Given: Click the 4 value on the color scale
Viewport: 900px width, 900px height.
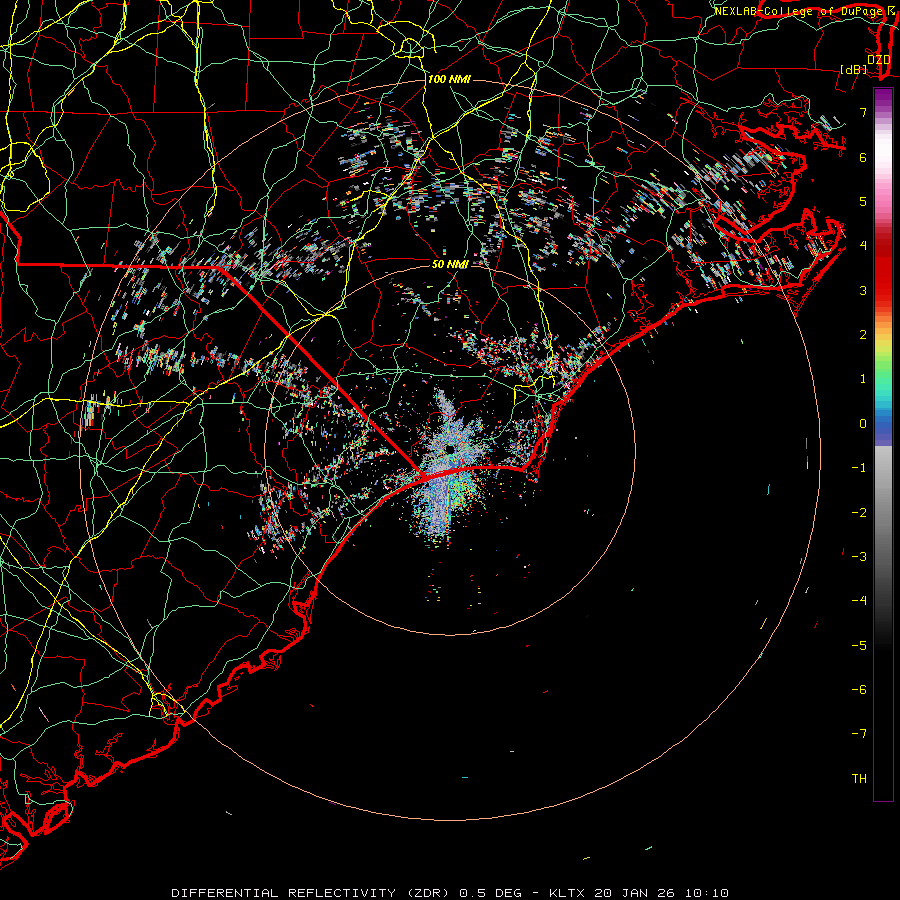Looking at the screenshot, I should pos(863,246).
